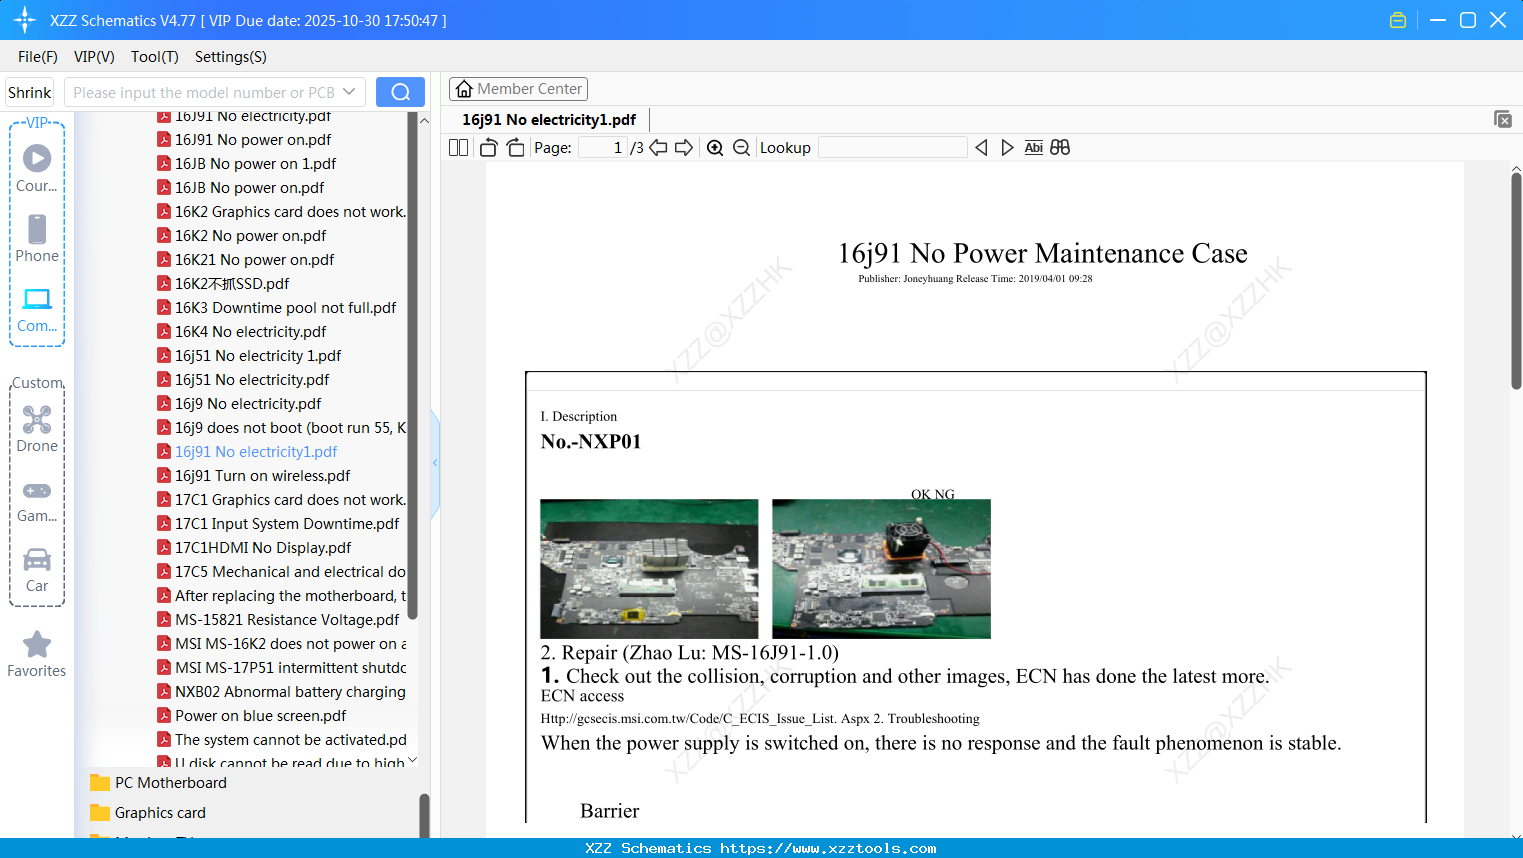Select the Computer category icon
The width and height of the screenshot is (1523, 858).
(x=37, y=309)
